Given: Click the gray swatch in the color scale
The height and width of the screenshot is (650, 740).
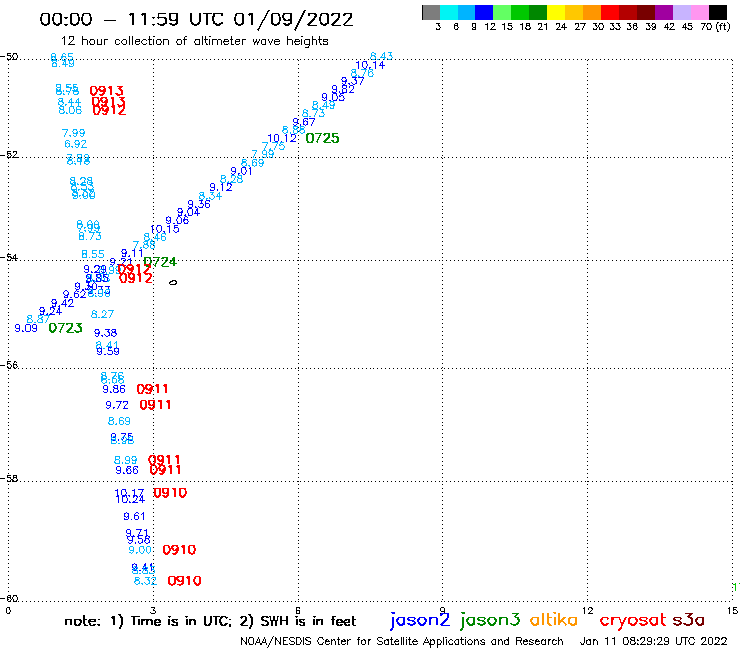Looking at the screenshot, I should 431,13.
